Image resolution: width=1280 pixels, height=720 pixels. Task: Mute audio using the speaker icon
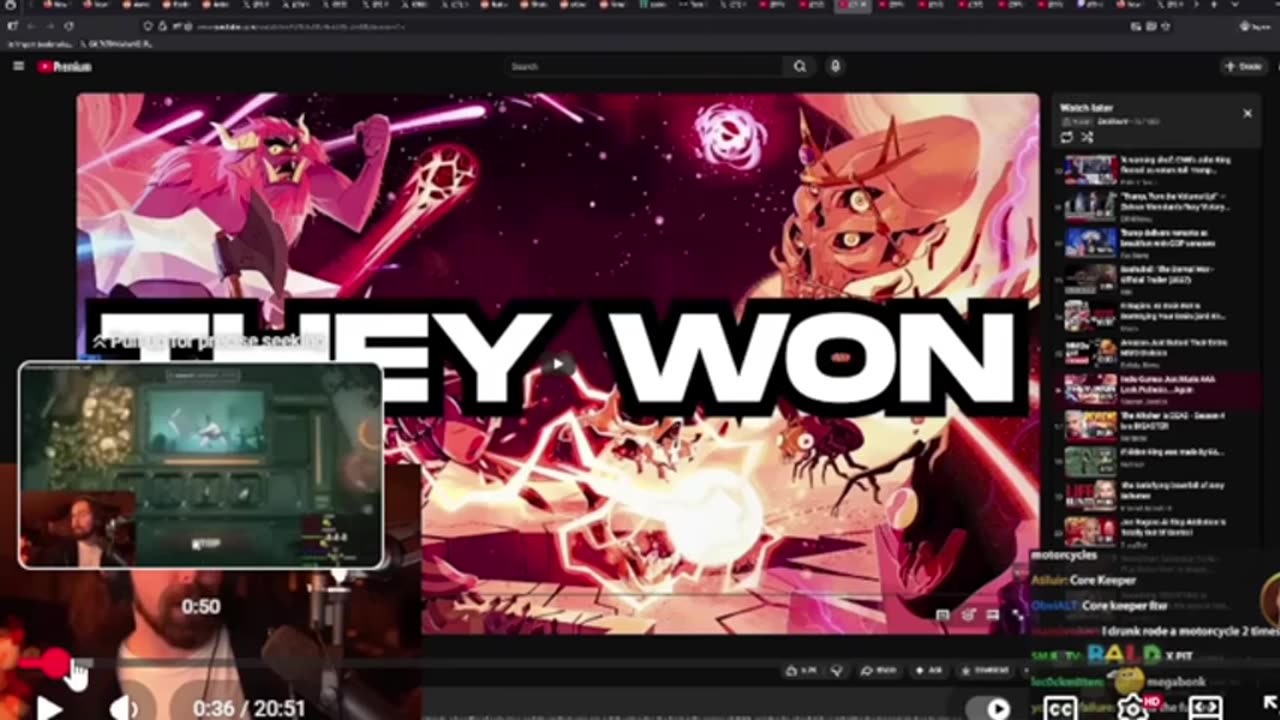coord(123,708)
